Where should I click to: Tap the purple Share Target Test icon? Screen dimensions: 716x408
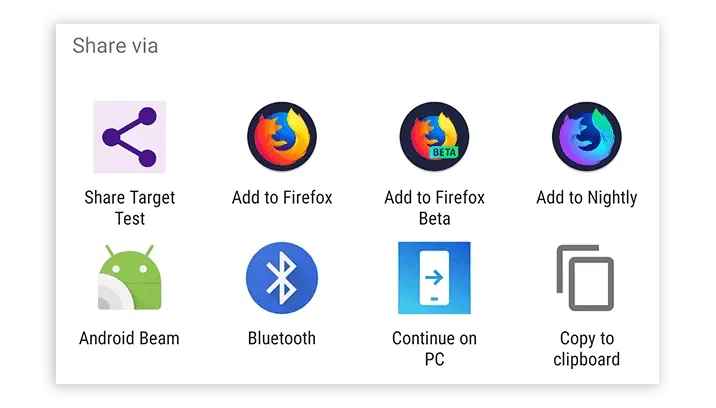click(130, 137)
